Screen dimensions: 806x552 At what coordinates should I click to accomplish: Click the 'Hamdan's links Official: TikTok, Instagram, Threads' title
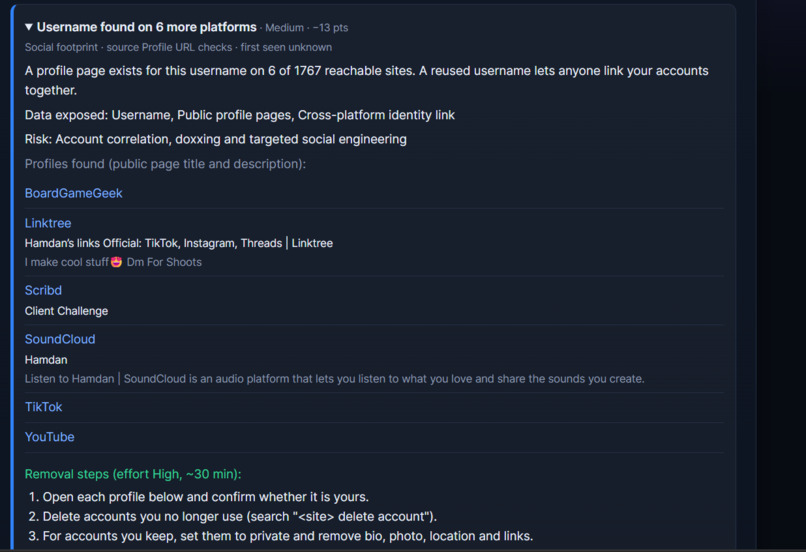(x=179, y=243)
